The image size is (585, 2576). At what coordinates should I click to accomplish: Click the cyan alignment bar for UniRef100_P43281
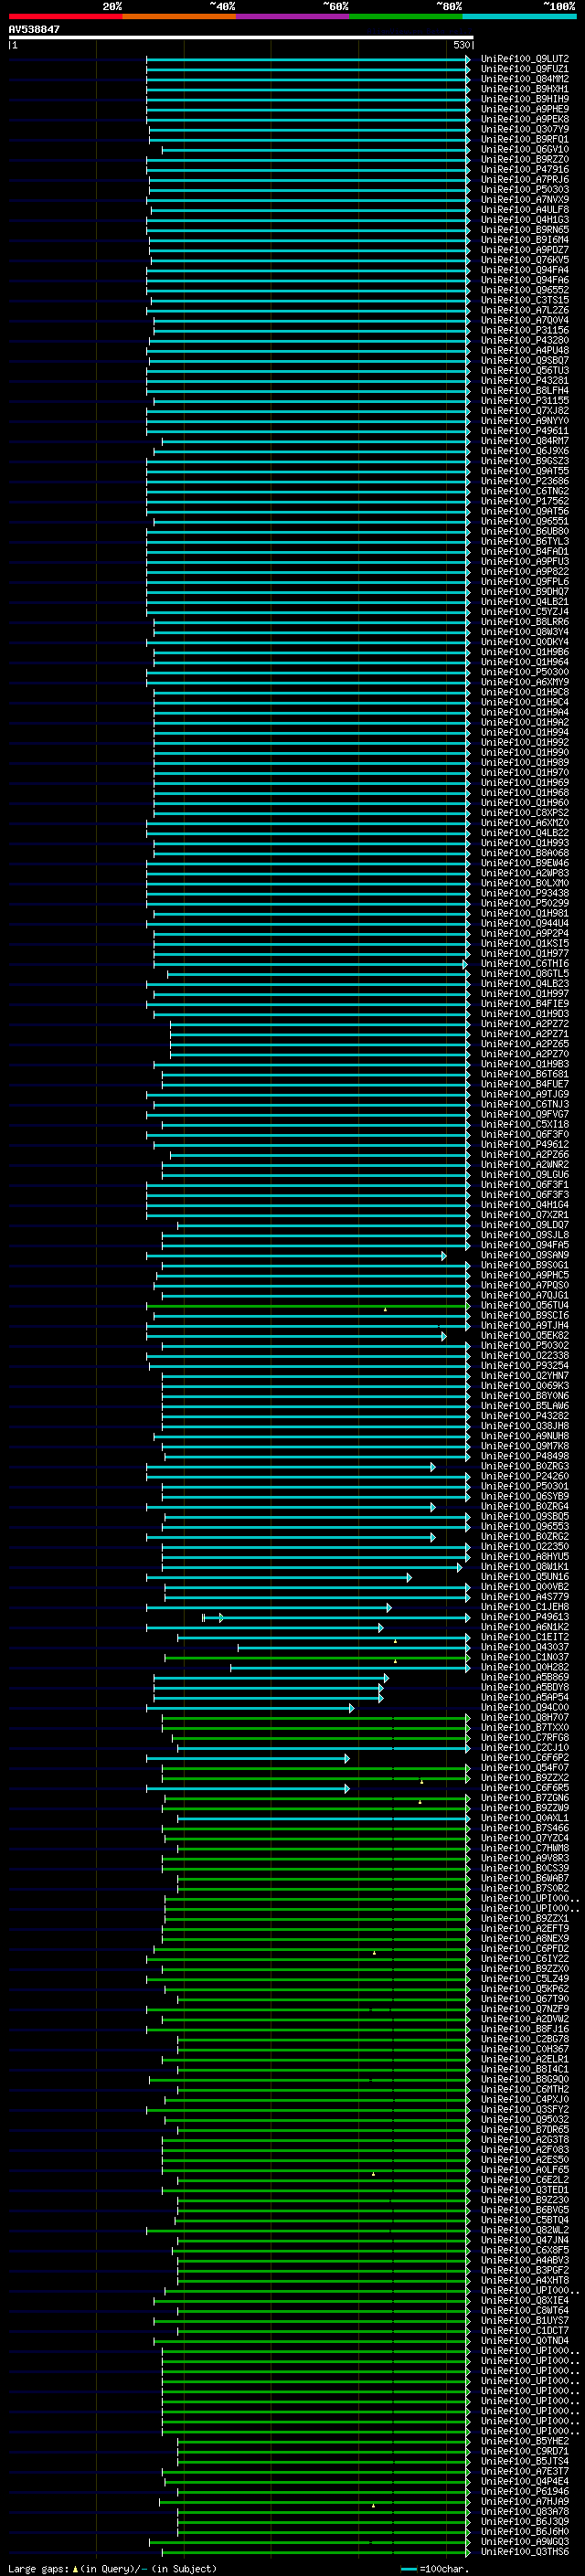coord(308,381)
